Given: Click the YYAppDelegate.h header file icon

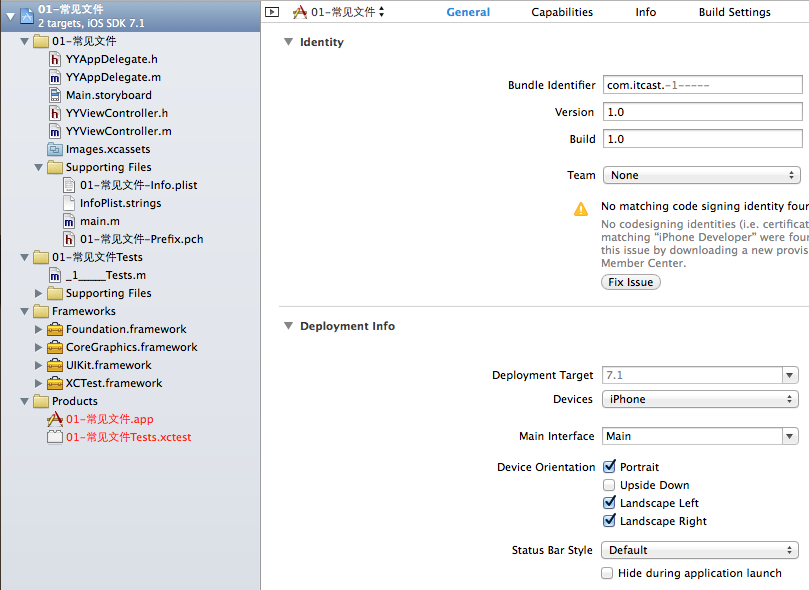Looking at the screenshot, I should click(x=55, y=59).
